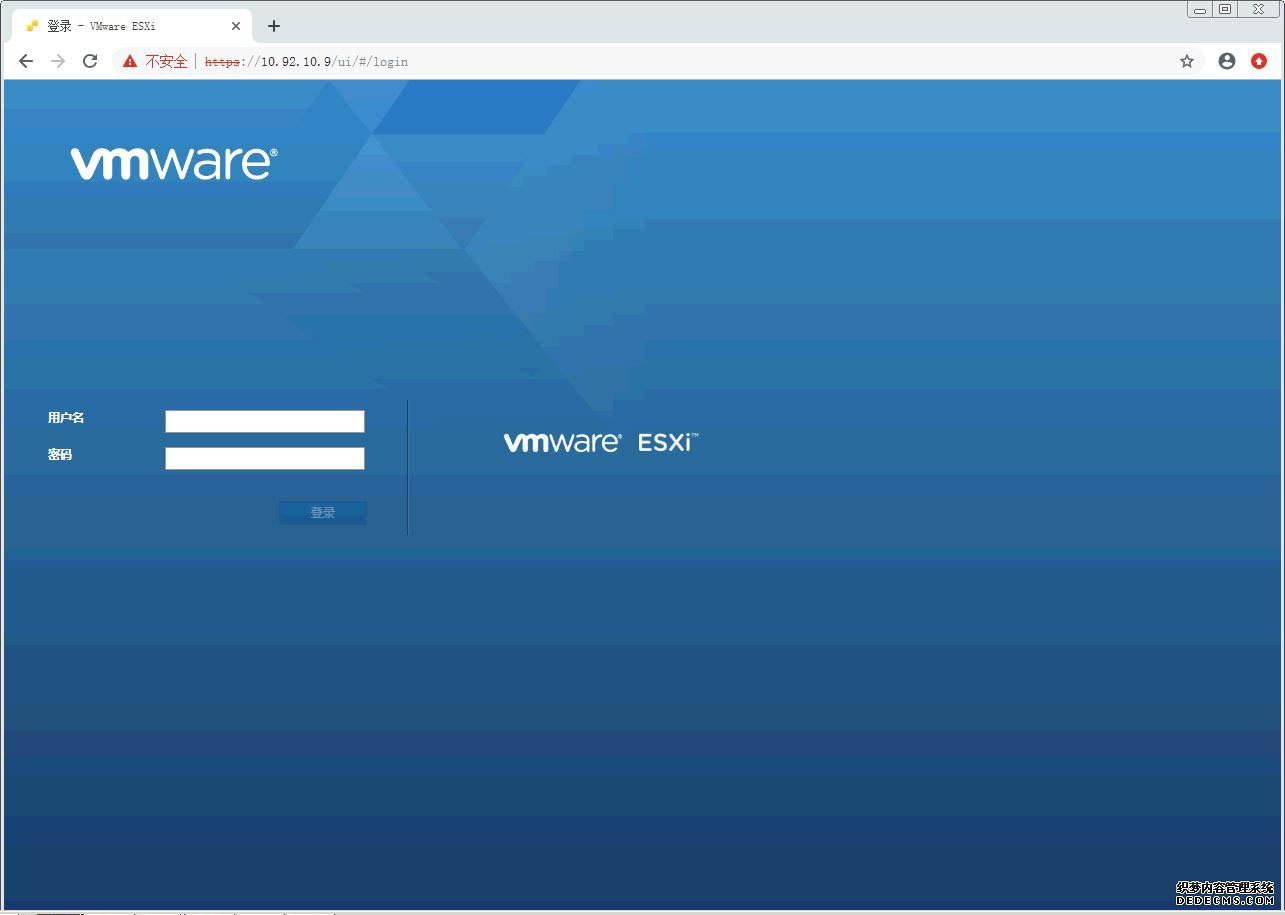
Task: Click the red browser update icon
Action: pos(1259,61)
